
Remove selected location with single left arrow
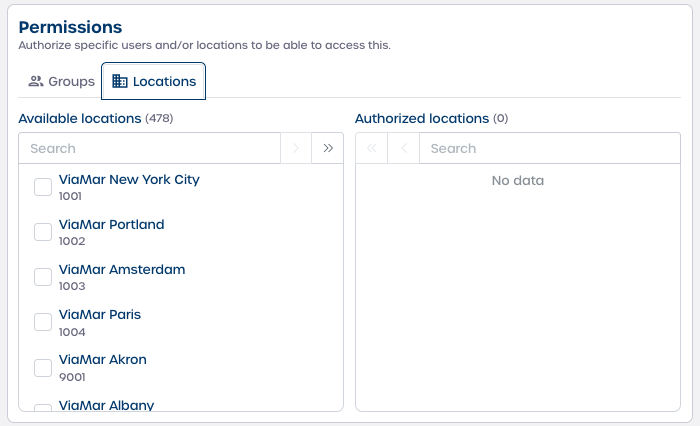coord(403,148)
